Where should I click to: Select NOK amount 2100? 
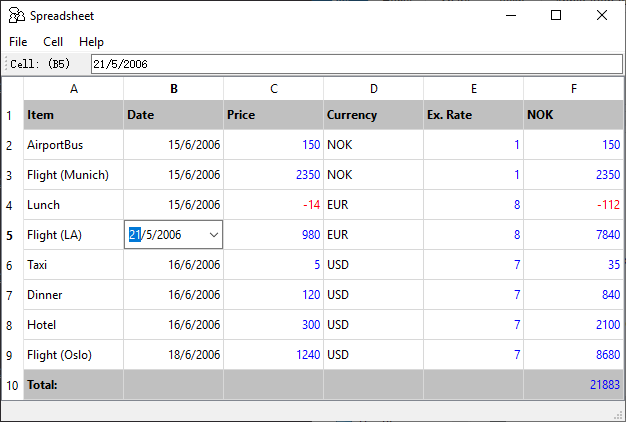click(x=573, y=325)
